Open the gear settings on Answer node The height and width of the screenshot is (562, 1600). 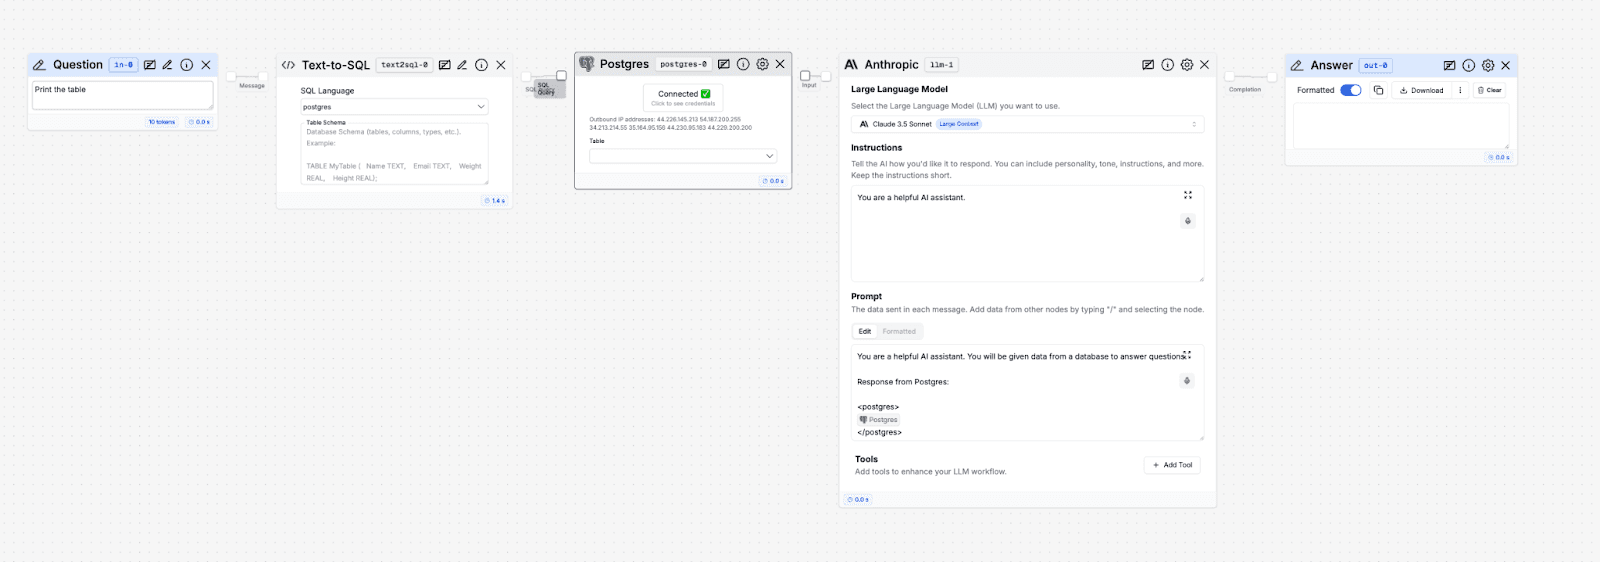point(1487,65)
